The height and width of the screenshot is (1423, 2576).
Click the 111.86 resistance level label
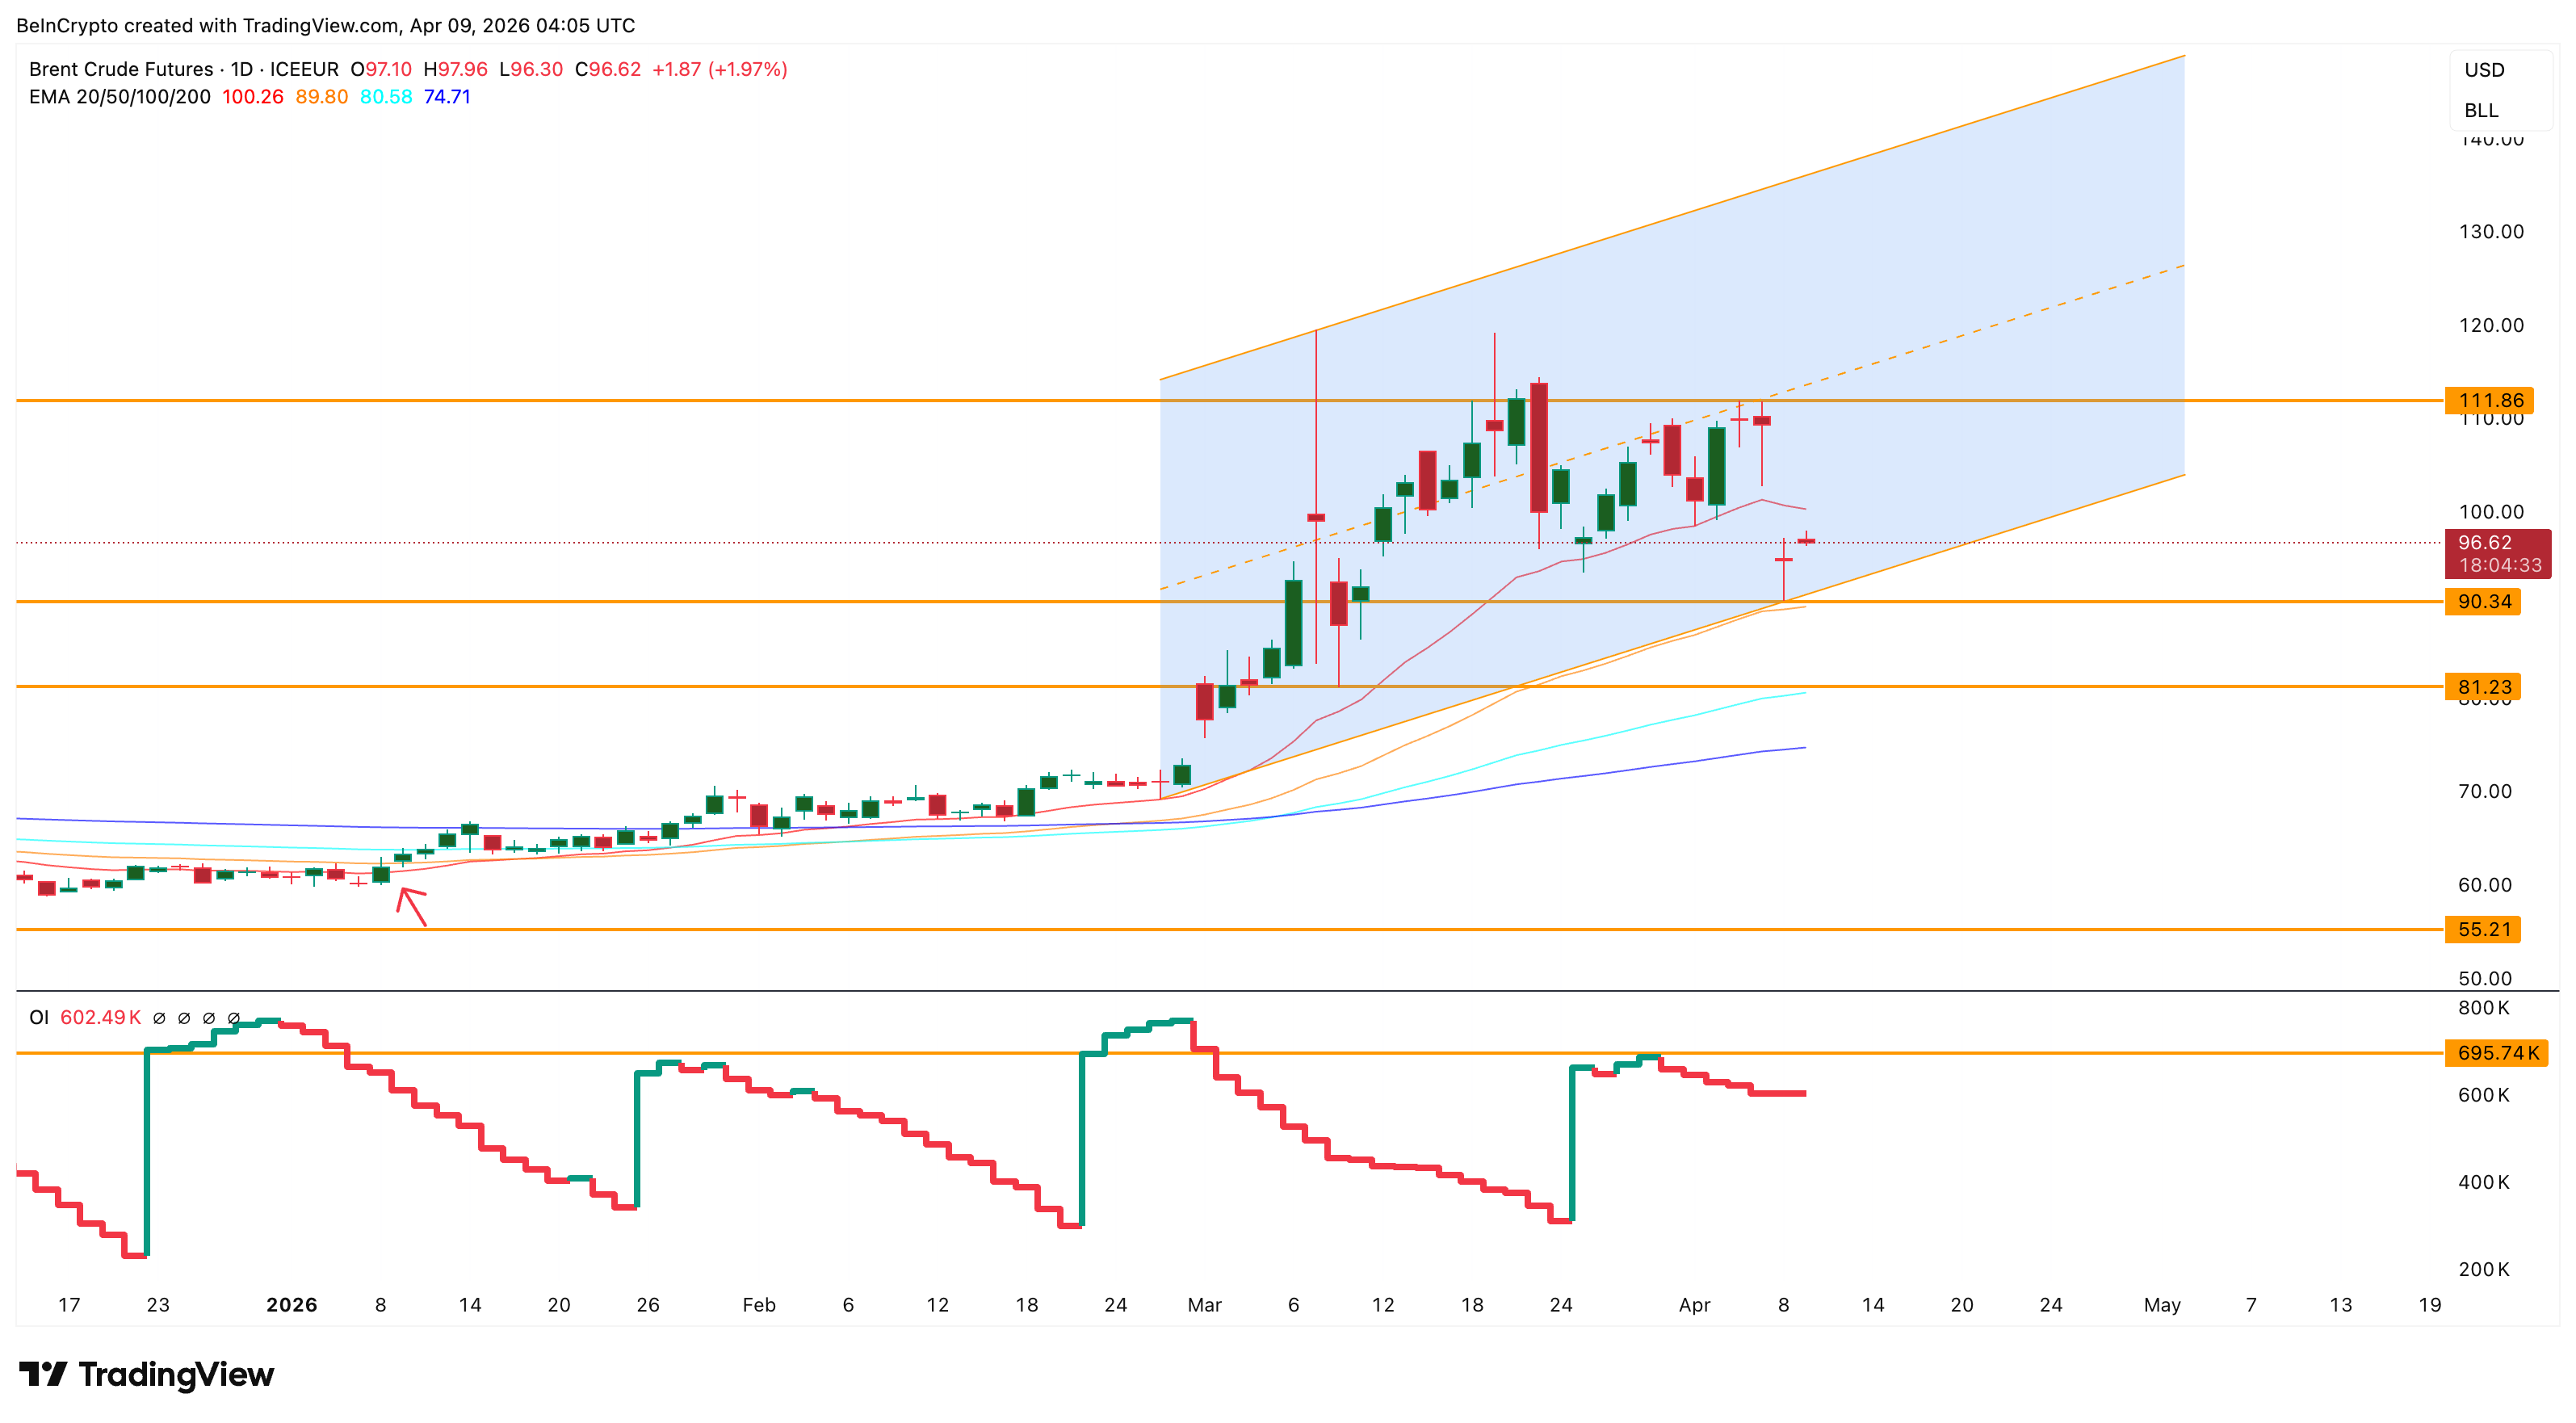pos(2494,401)
